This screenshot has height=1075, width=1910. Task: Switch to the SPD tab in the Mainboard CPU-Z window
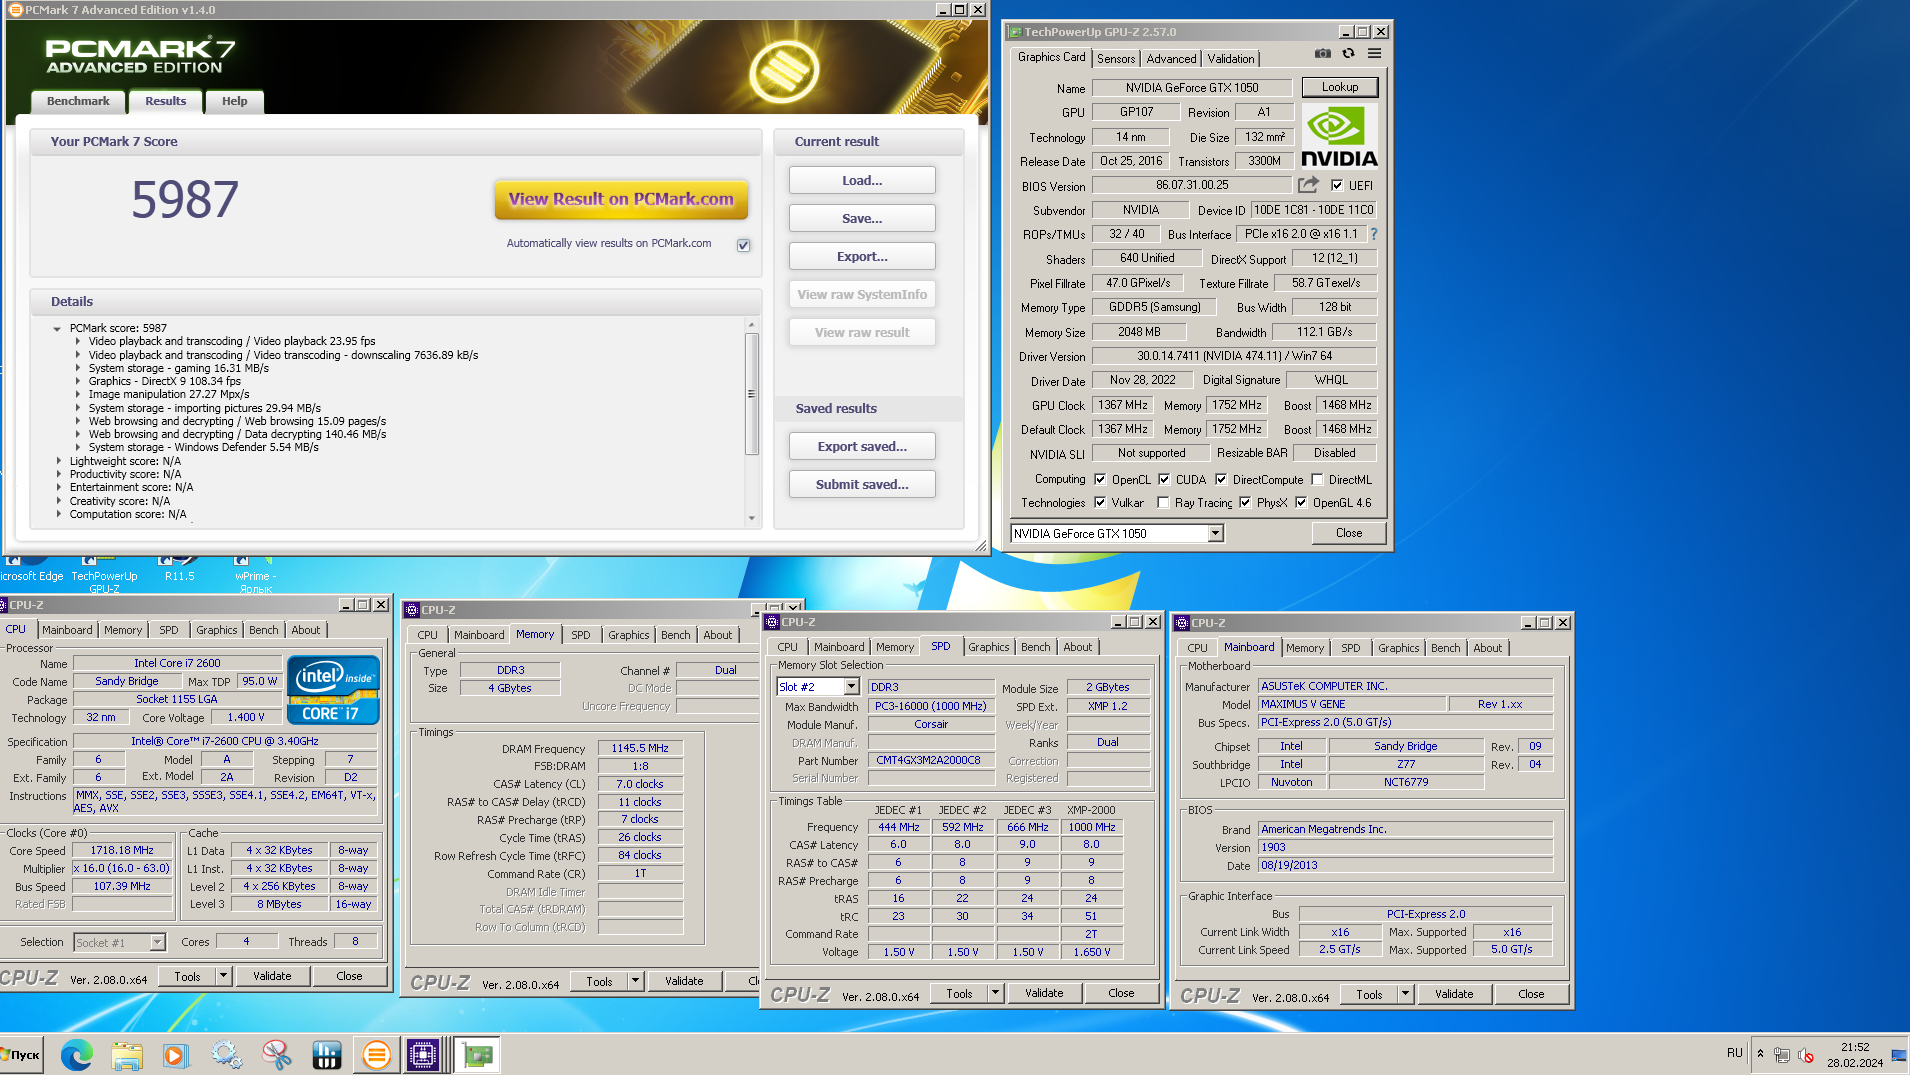tap(1350, 648)
